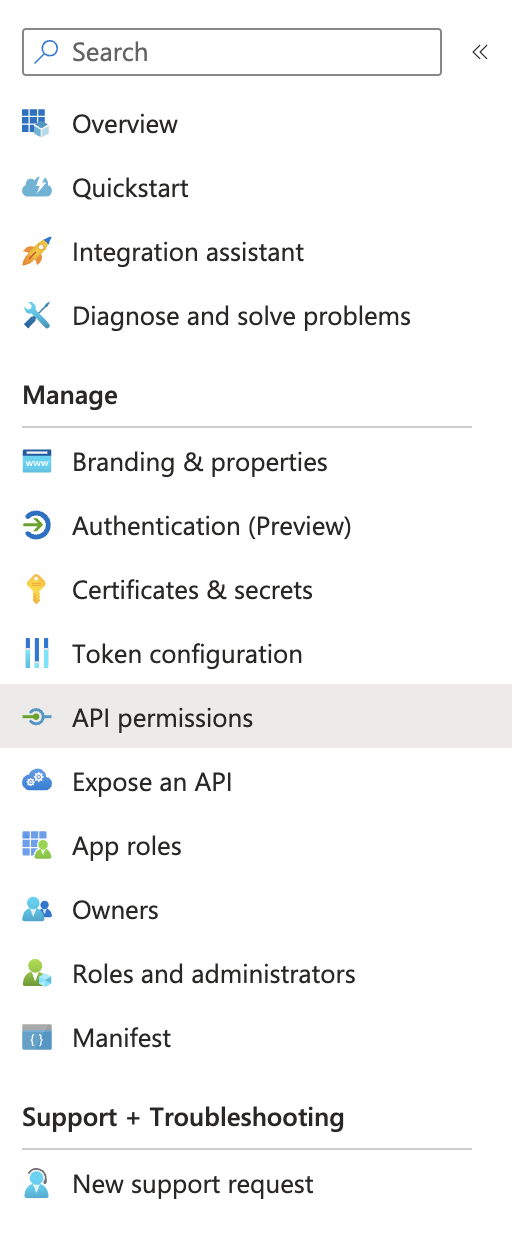The image size is (526, 1242).
Task: Click the Owners people icon
Action: click(x=36, y=910)
